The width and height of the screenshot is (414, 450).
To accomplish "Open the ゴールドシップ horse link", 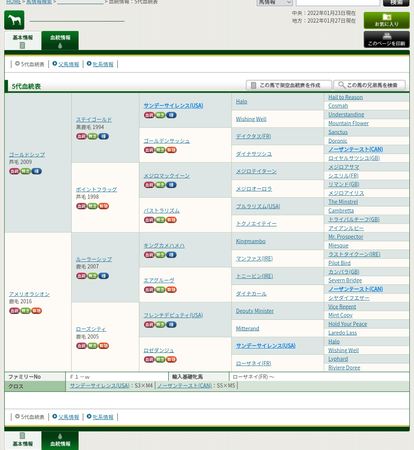I will pyautogui.click(x=27, y=155).
